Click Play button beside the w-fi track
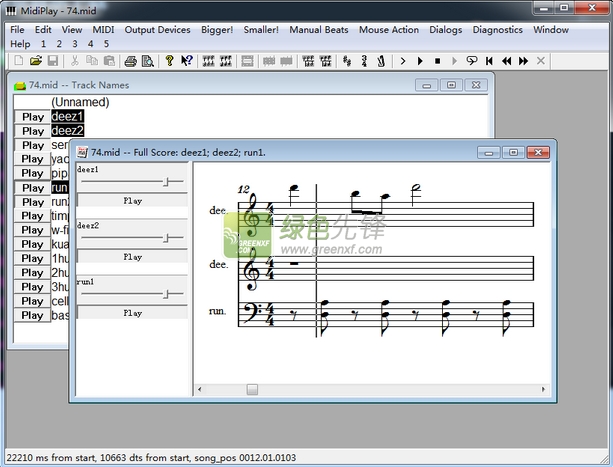Image resolution: width=613 pixels, height=467 pixels. pos(32,230)
